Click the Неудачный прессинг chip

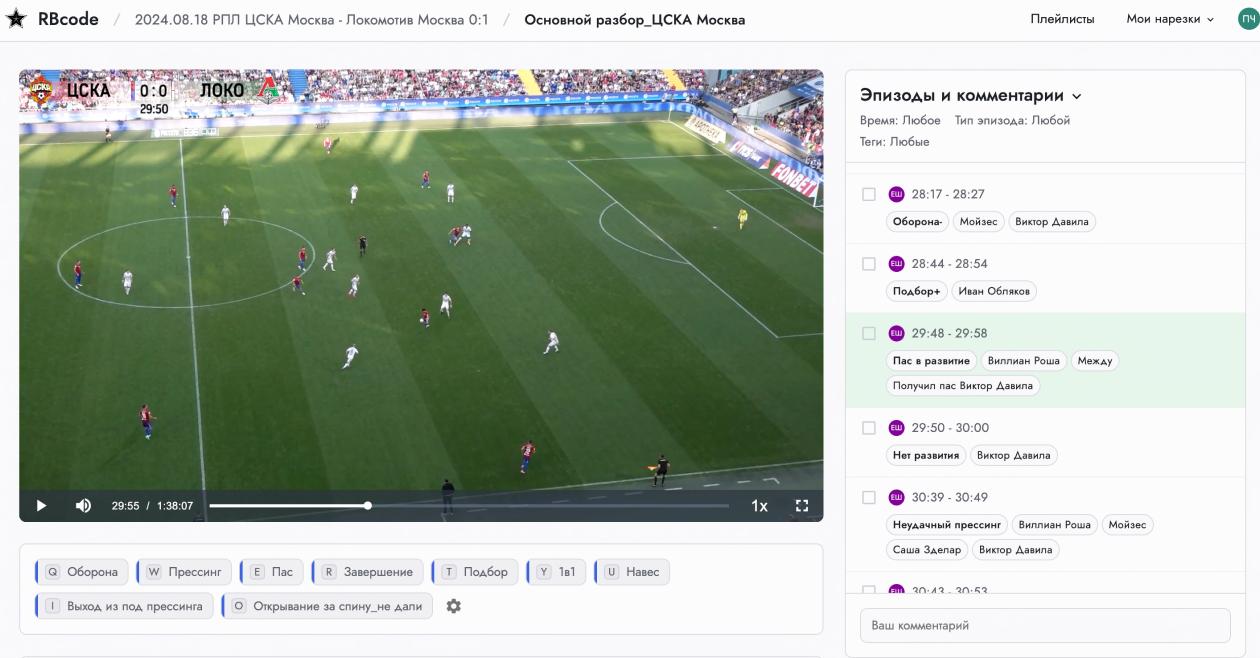point(947,524)
